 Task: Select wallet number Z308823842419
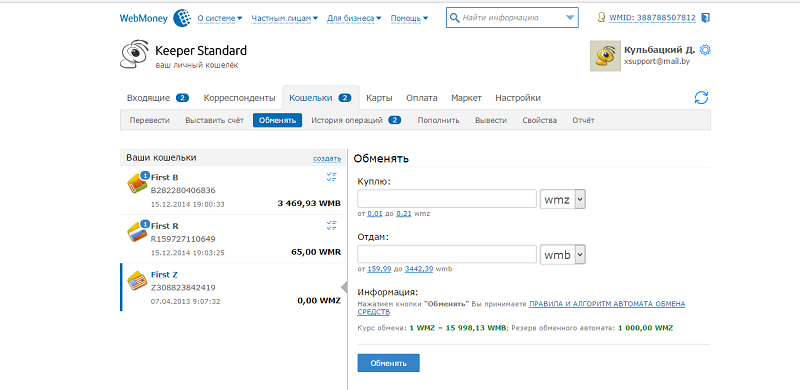click(x=183, y=287)
